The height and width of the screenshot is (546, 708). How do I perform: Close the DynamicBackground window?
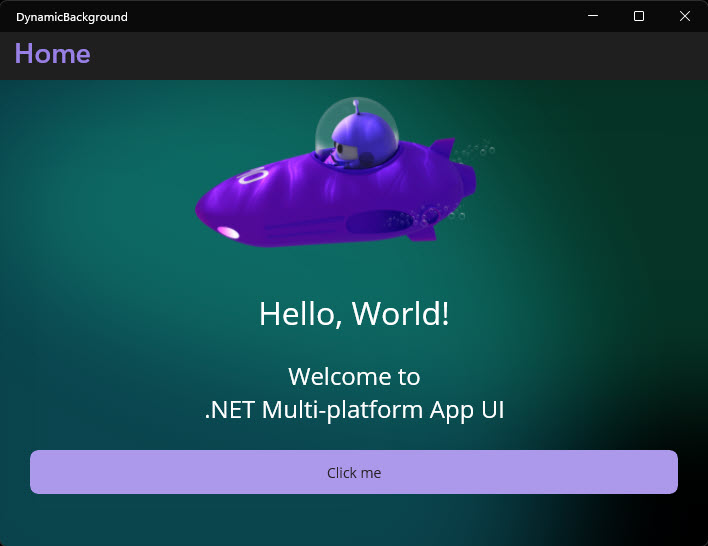(x=685, y=16)
